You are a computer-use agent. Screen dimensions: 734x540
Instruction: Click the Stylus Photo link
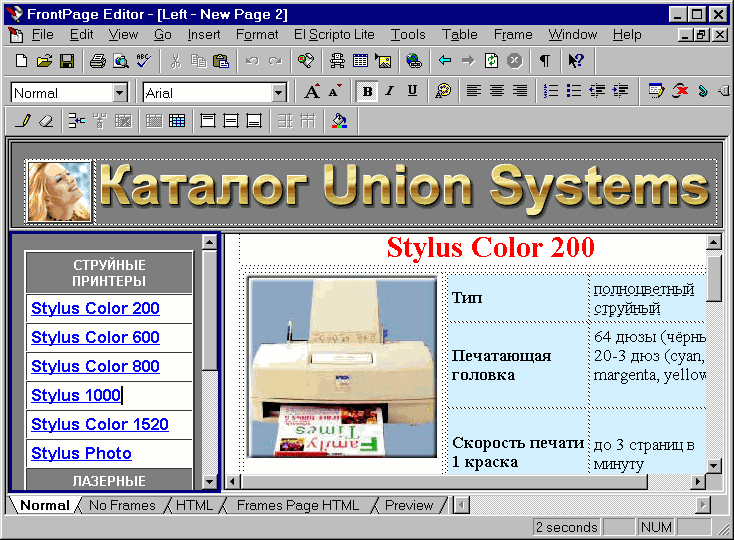(x=81, y=454)
